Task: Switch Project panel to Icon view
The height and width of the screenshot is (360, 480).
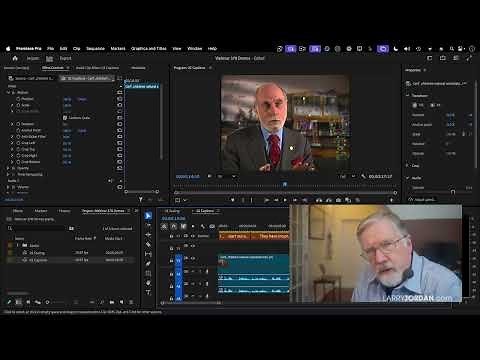Action: coord(28,302)
